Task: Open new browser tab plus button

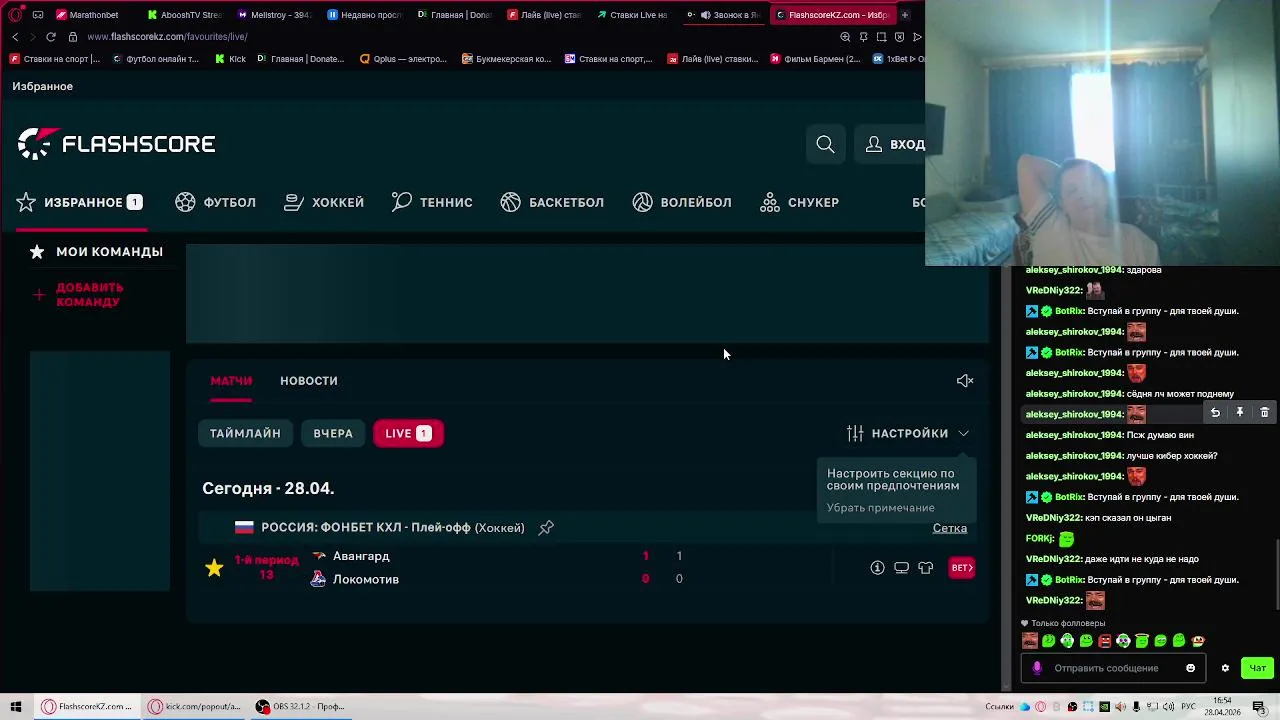Action: (x=905, y=15)
